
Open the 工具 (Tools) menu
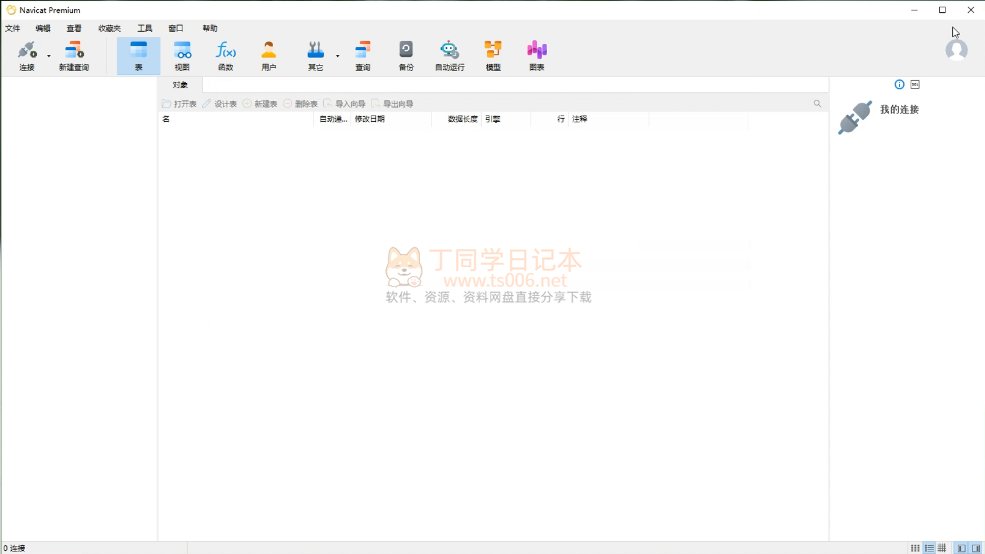point(145,28)
